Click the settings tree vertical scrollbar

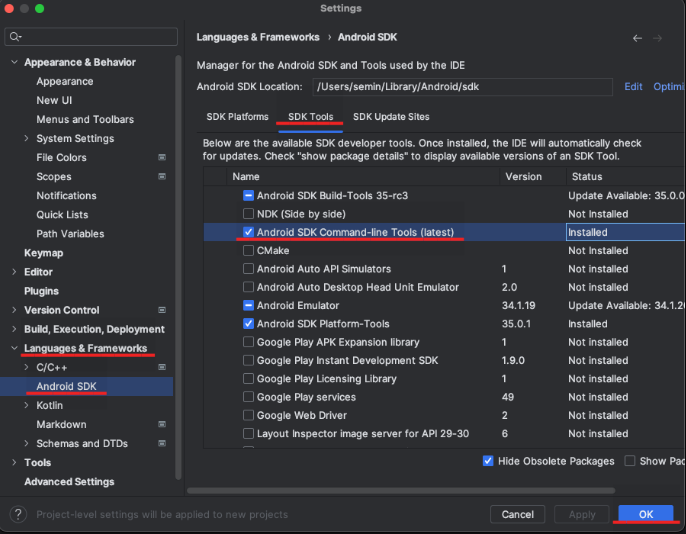(x=178, y=268)
